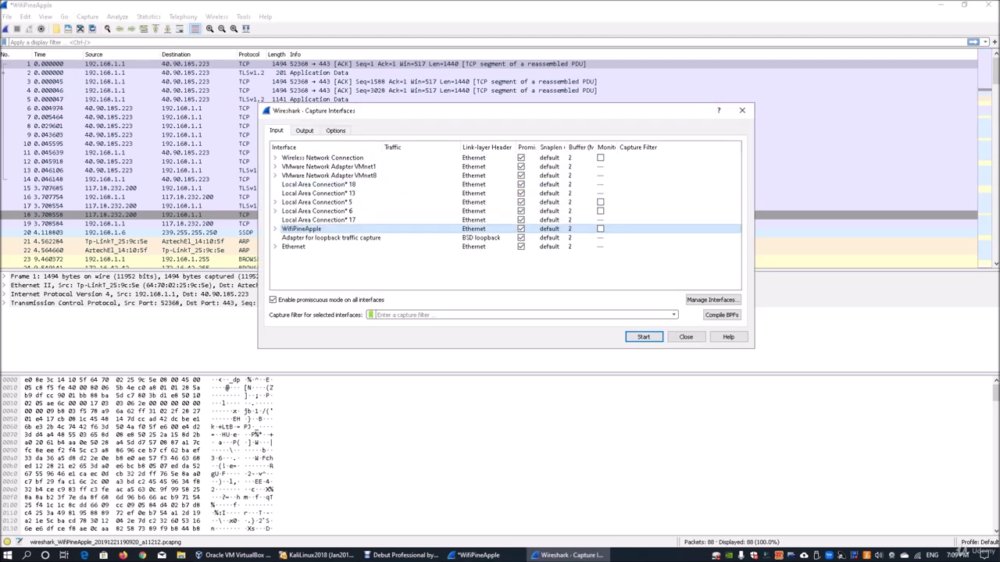Screen dimensions: 1000x562
Task: Click the find packet magnifier icon
Action: click(107, 29)
